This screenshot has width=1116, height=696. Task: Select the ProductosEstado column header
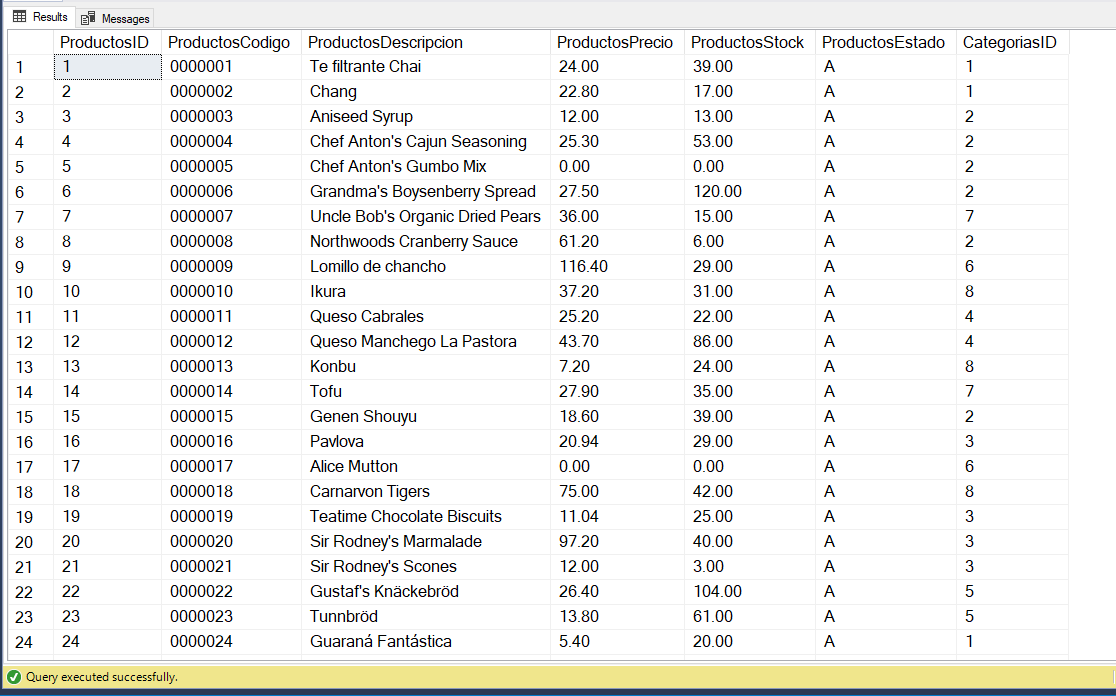tap(885, 43)
